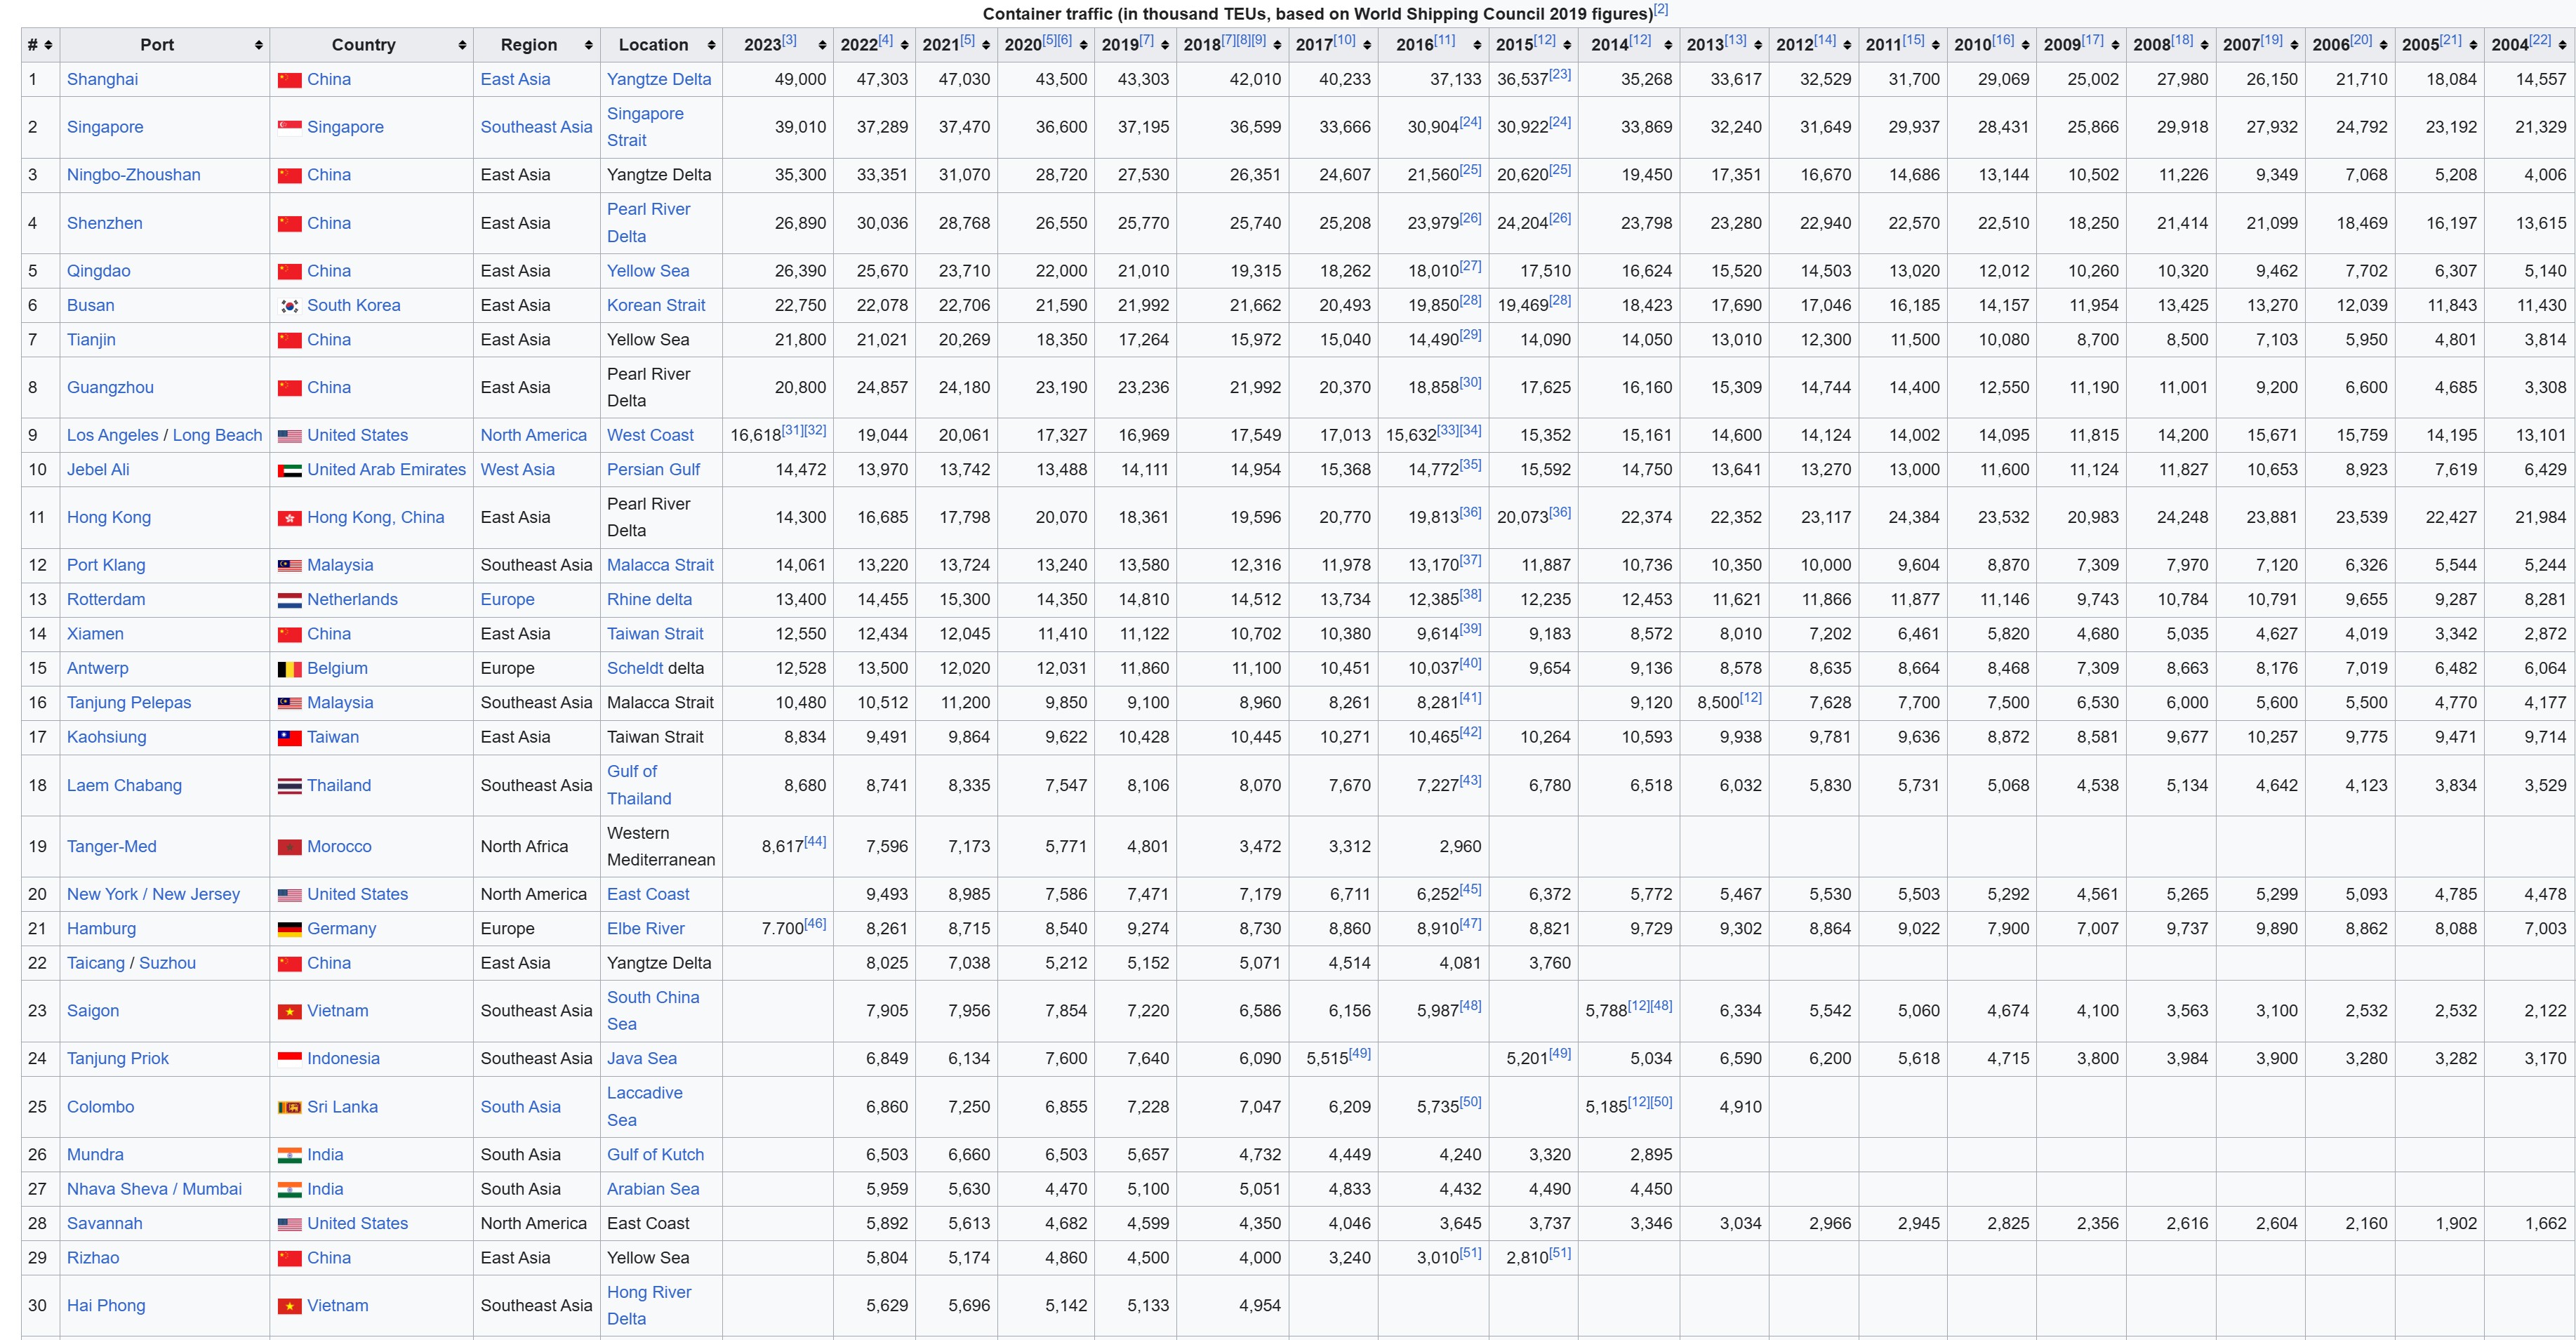Image resolution: width=2576 pixels, height=1340 pixels.
Task: Select Singapore 2004 value 21,329
Action: [x=2540, y=127]
